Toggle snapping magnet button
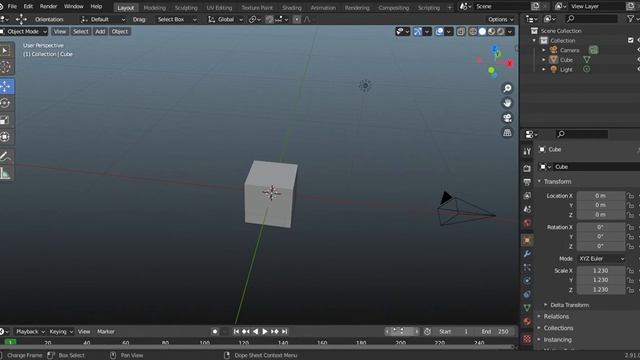 269,19
